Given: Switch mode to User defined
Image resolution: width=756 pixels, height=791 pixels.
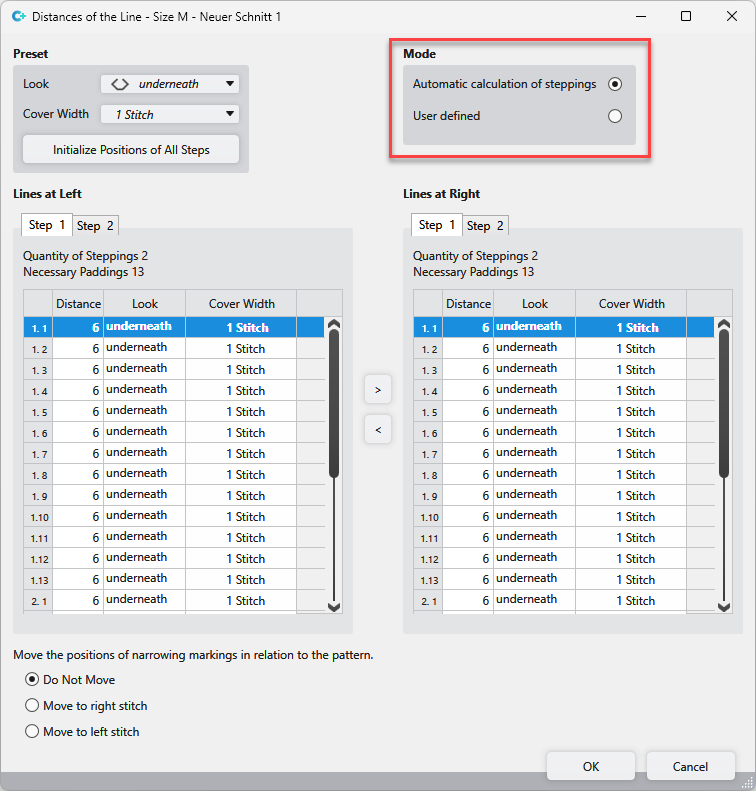Looking at the screenshot, I should click(x=614, y=116).
